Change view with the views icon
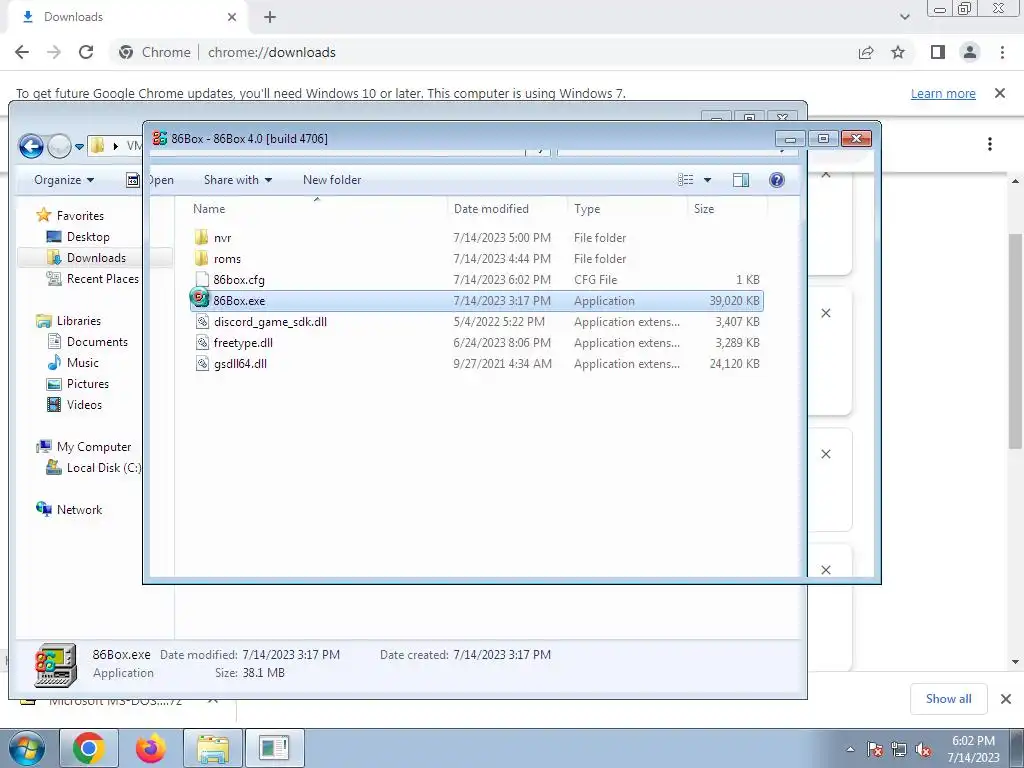 coord(686,180)
